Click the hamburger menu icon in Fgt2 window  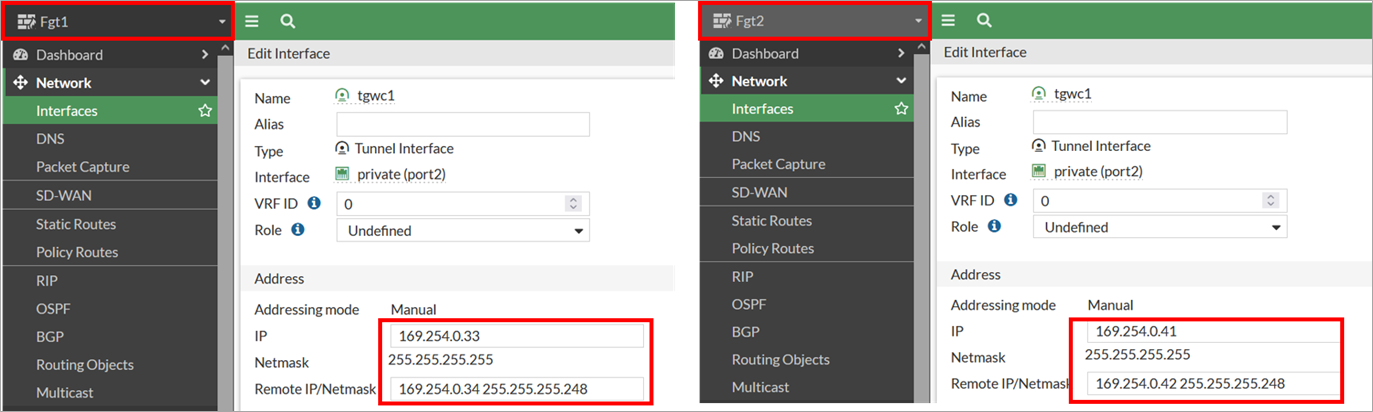tap(948, 20)
